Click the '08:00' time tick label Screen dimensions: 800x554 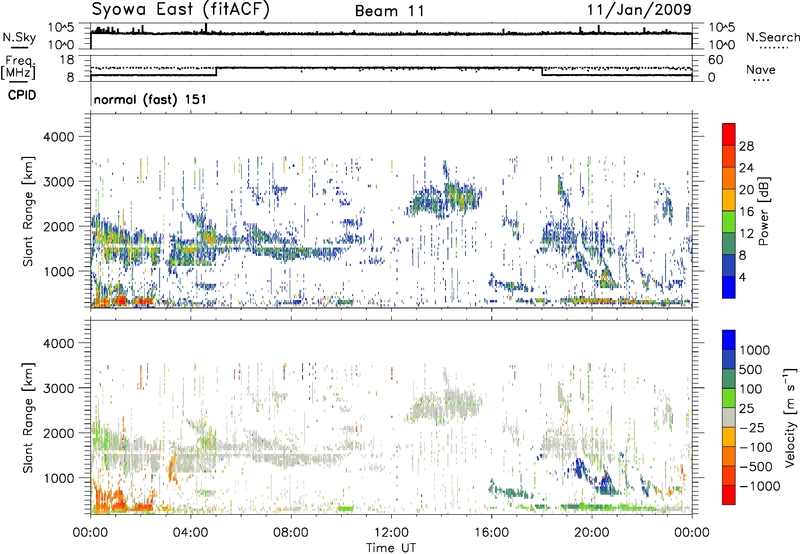pyautogui.click(x=291, y=533)
